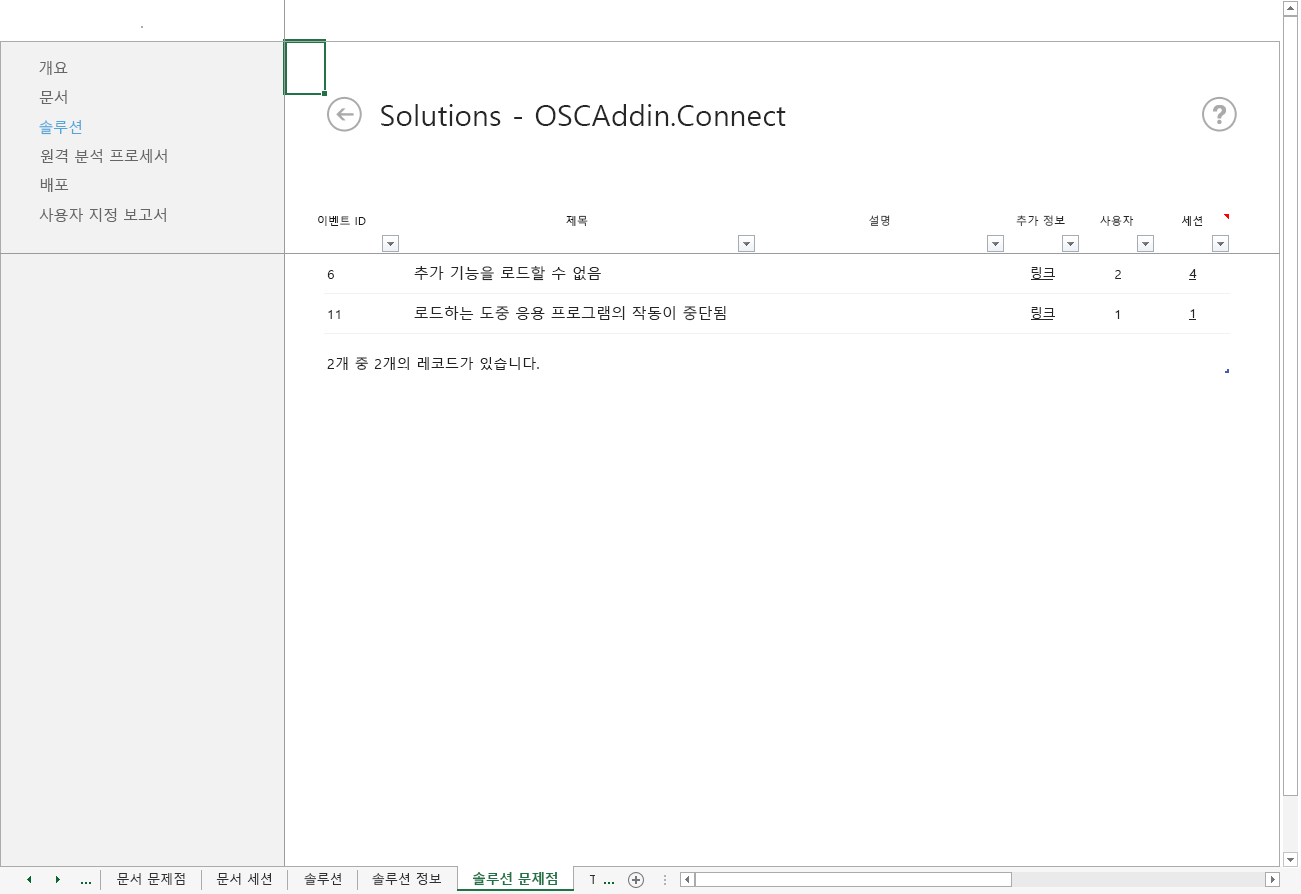Click vertical scrollbar down arrow
This screenshot has width=1301, height=894.
click(1290, 858)
